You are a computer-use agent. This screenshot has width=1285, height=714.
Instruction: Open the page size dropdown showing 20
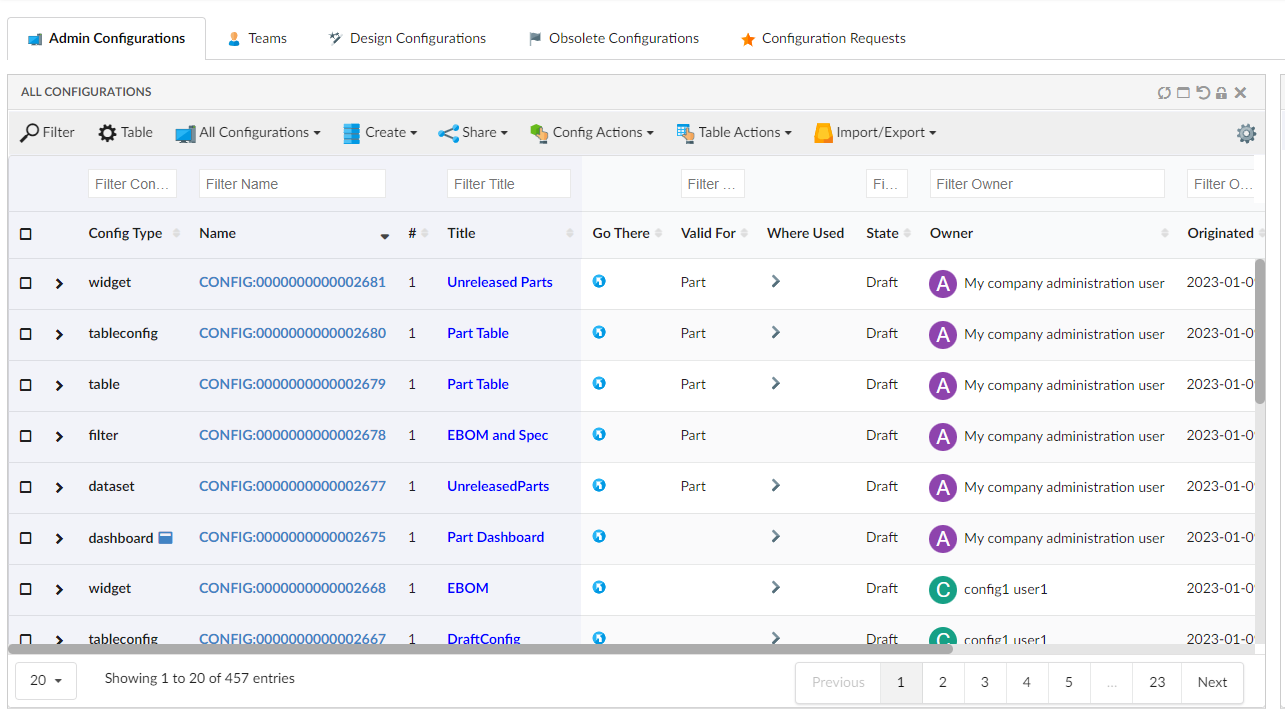[x=46, y=681]
